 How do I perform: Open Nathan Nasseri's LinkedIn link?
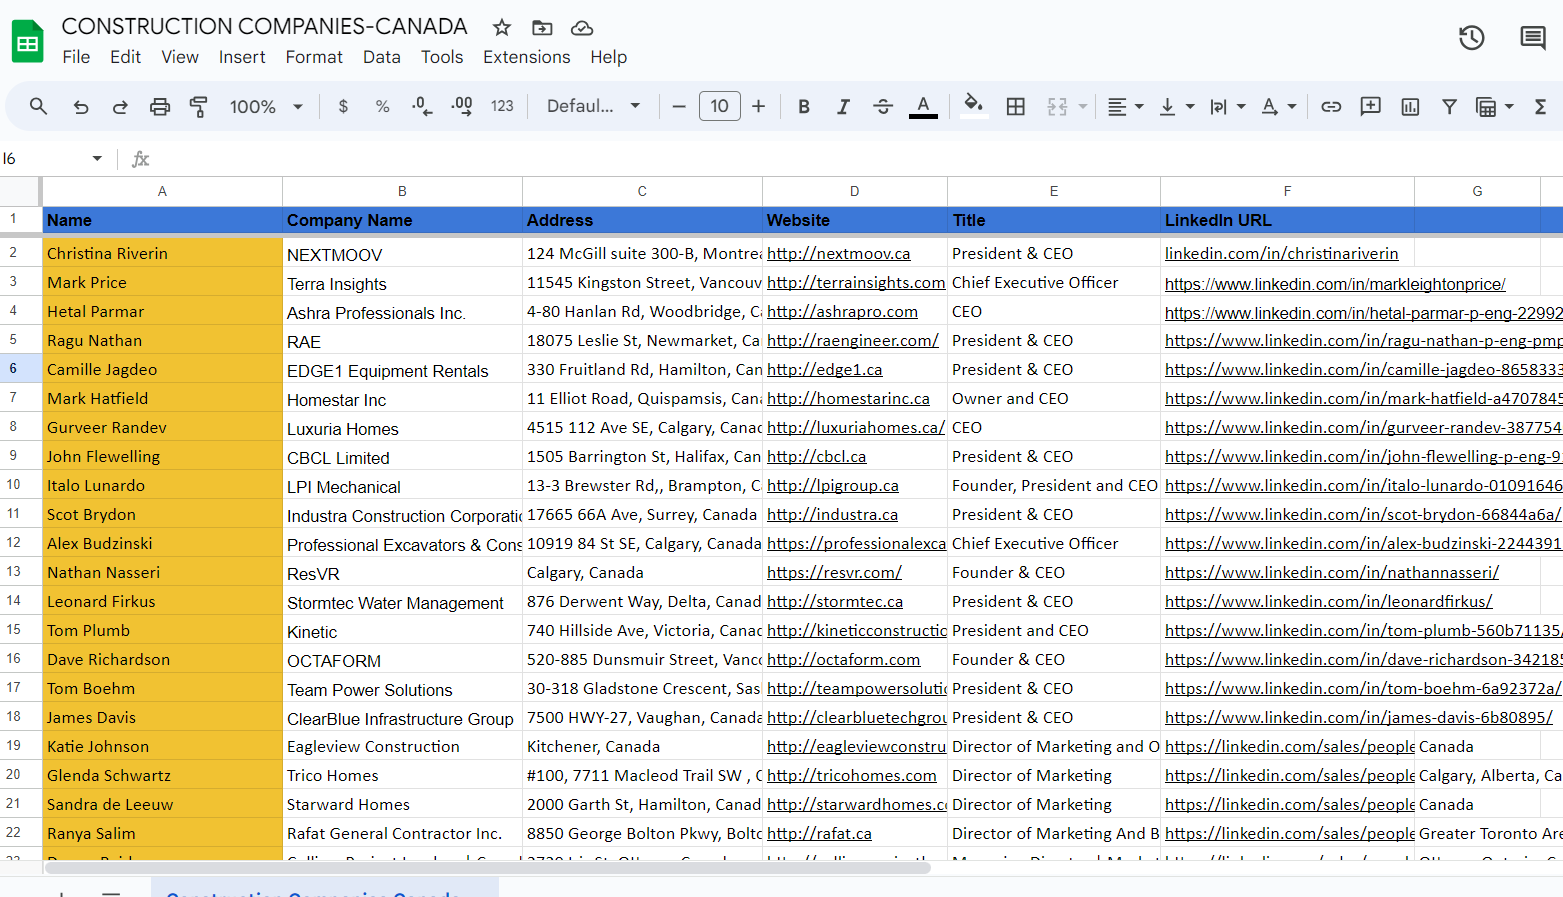(1332, 573)
